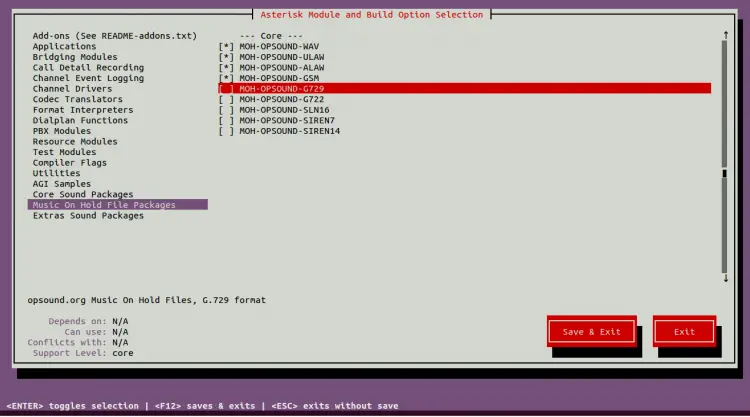Viewport: 750px width, 417px height.
Task: Enable MOH-OPSOUND-G722 option
Action: coord(226,99)
